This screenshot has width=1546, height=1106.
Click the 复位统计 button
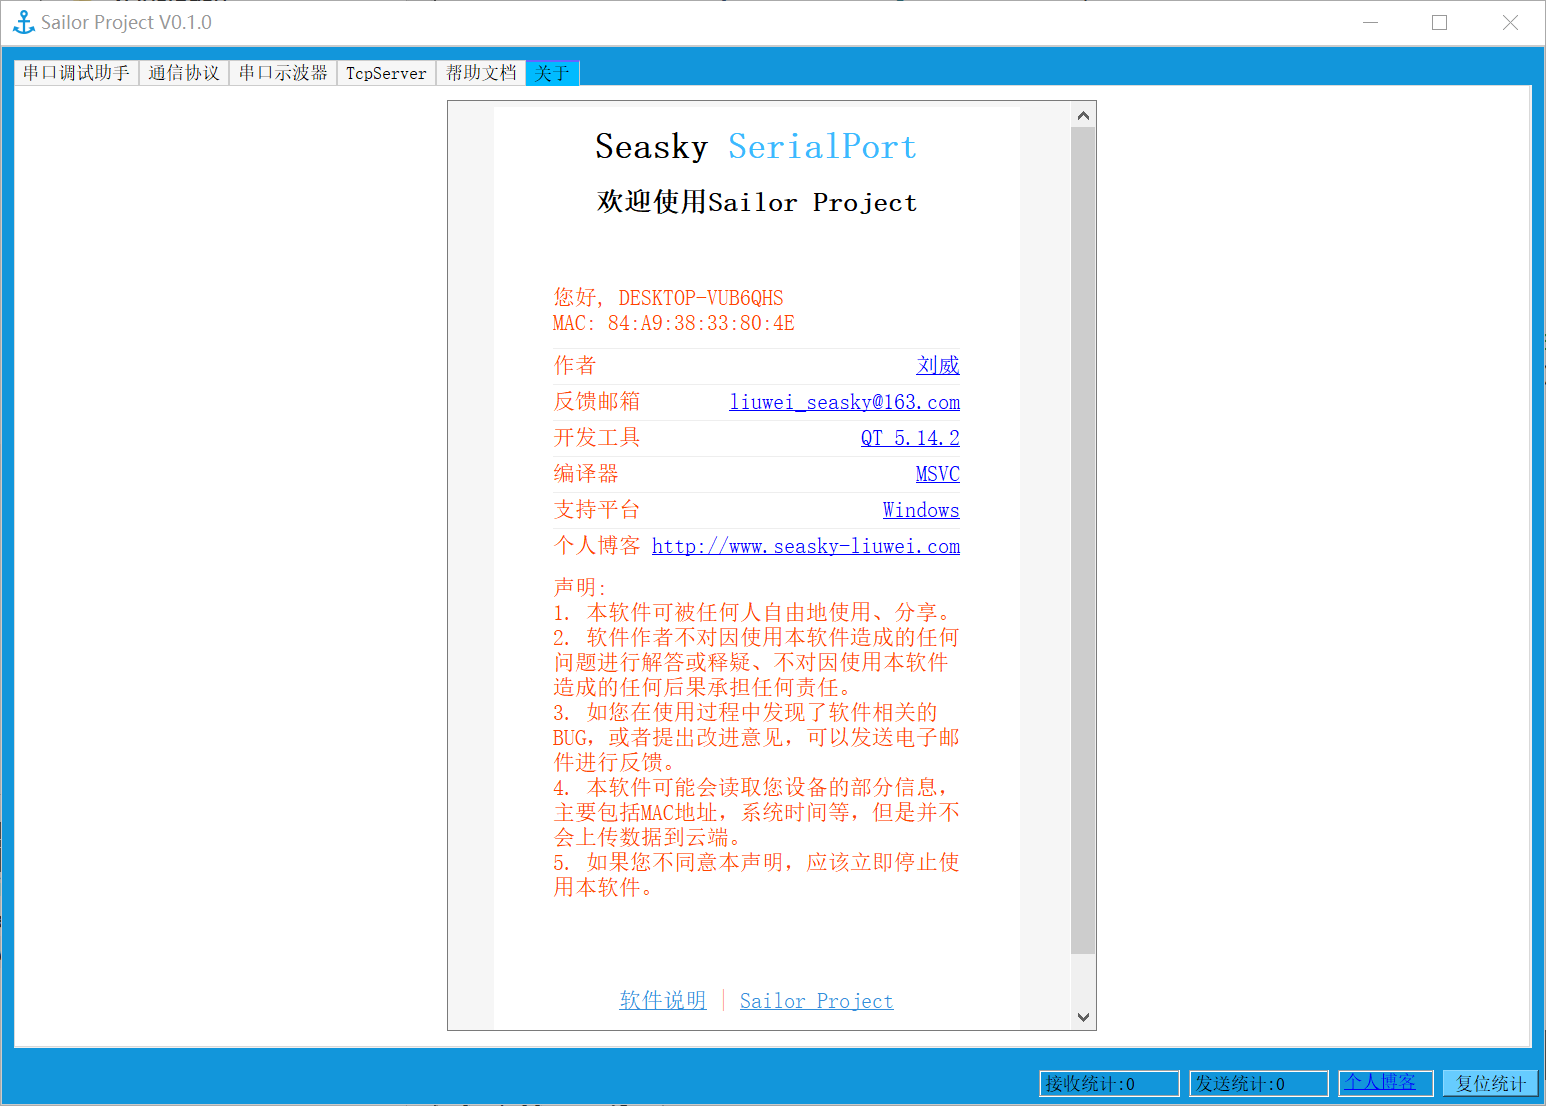pos(1490,1083)
